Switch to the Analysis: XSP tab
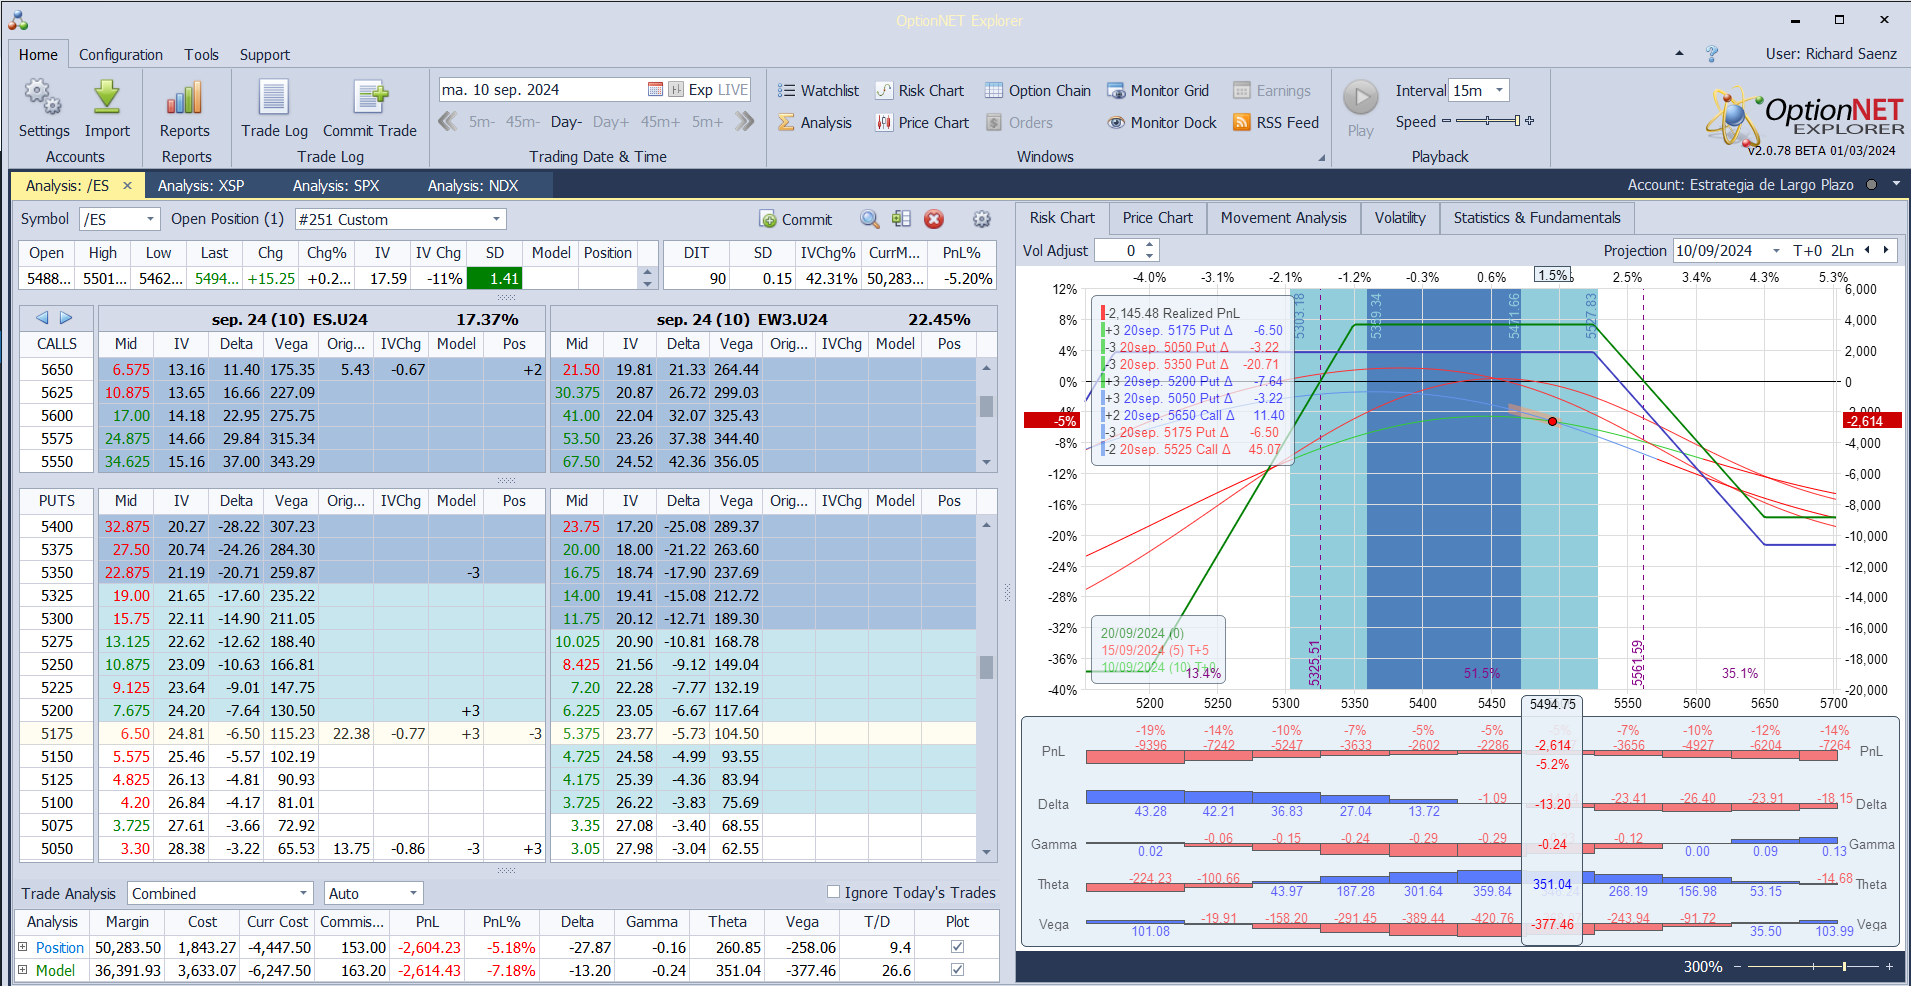This screenshot has width=1911, height=986. point(201,185)
